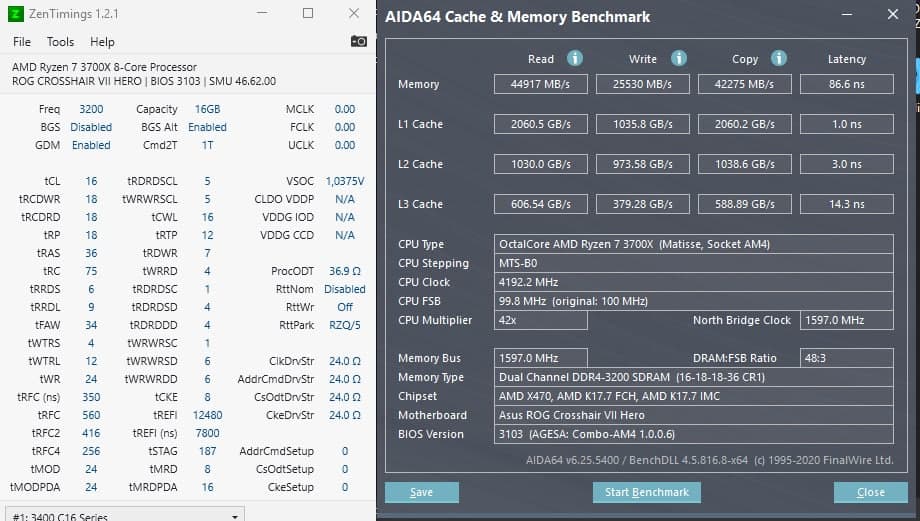Click the info icon beside Write
This screenshot has height=521, width=920.
point(679,58)
